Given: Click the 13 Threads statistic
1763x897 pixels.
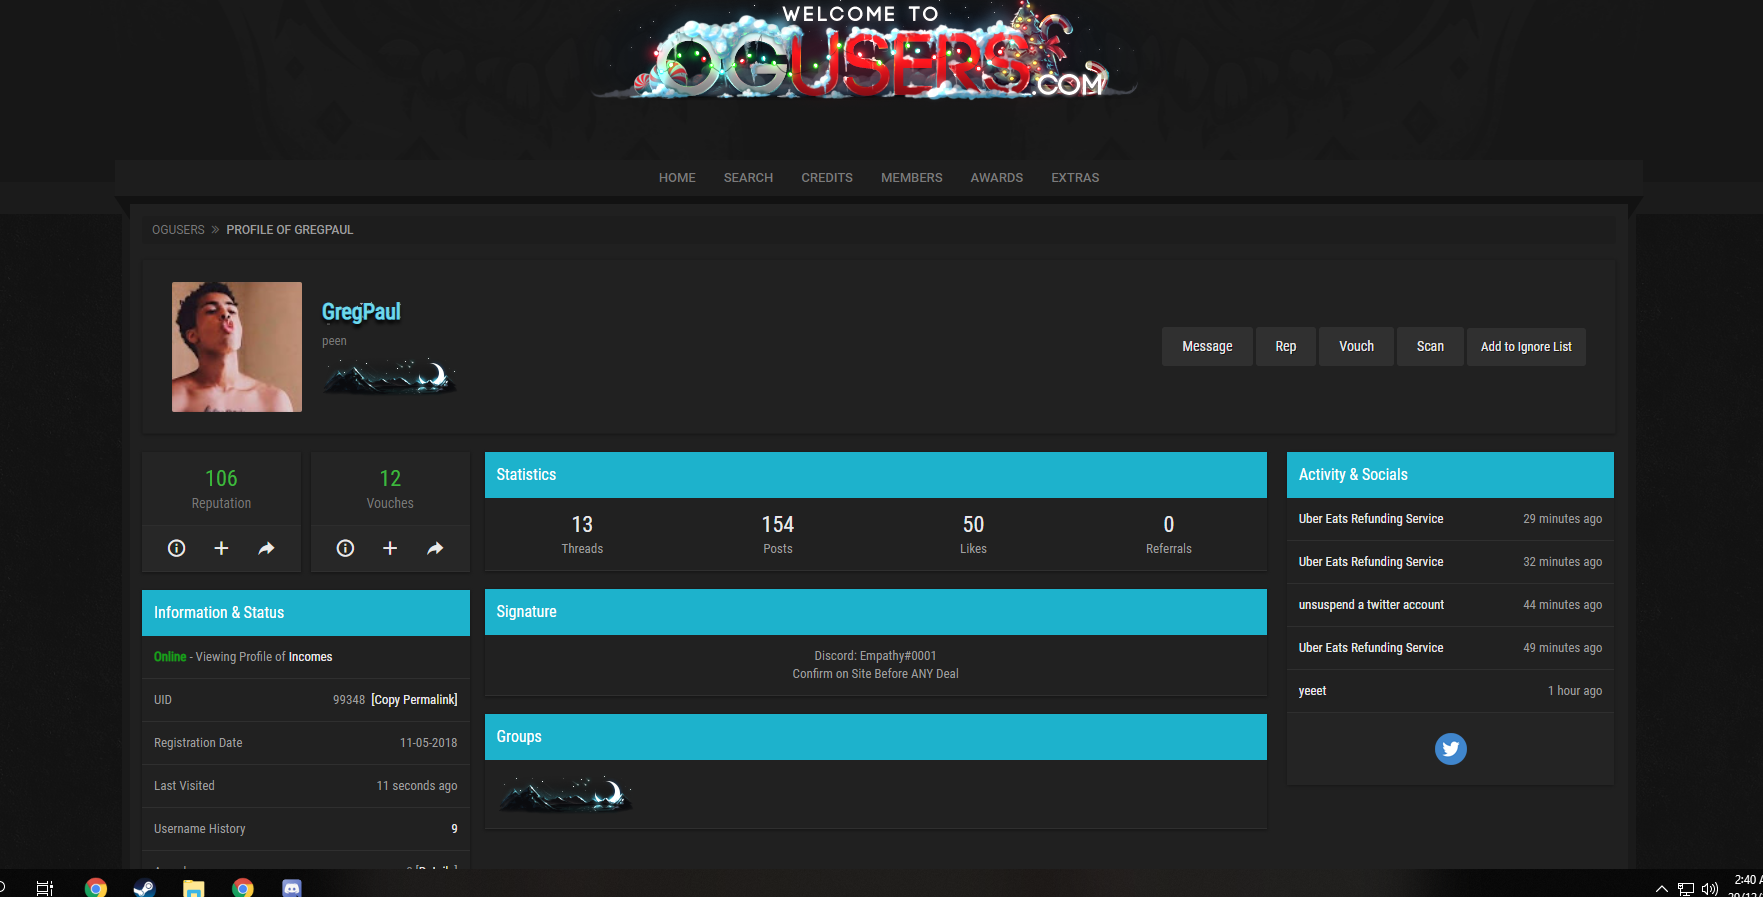Looking at the screenshot, I should (x=582, y=525).
